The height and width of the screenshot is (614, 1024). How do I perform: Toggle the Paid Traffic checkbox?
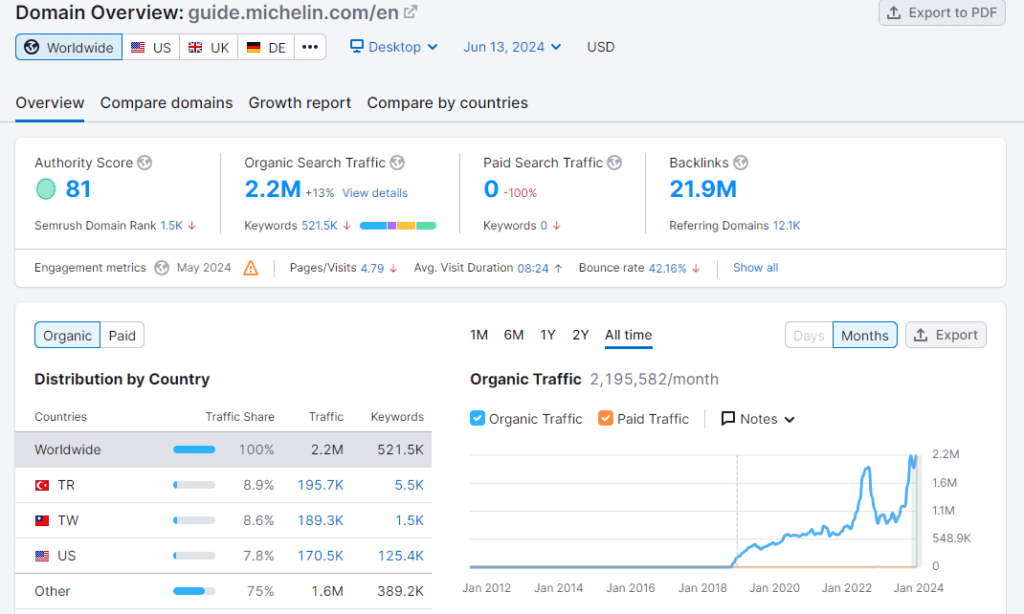605,419
